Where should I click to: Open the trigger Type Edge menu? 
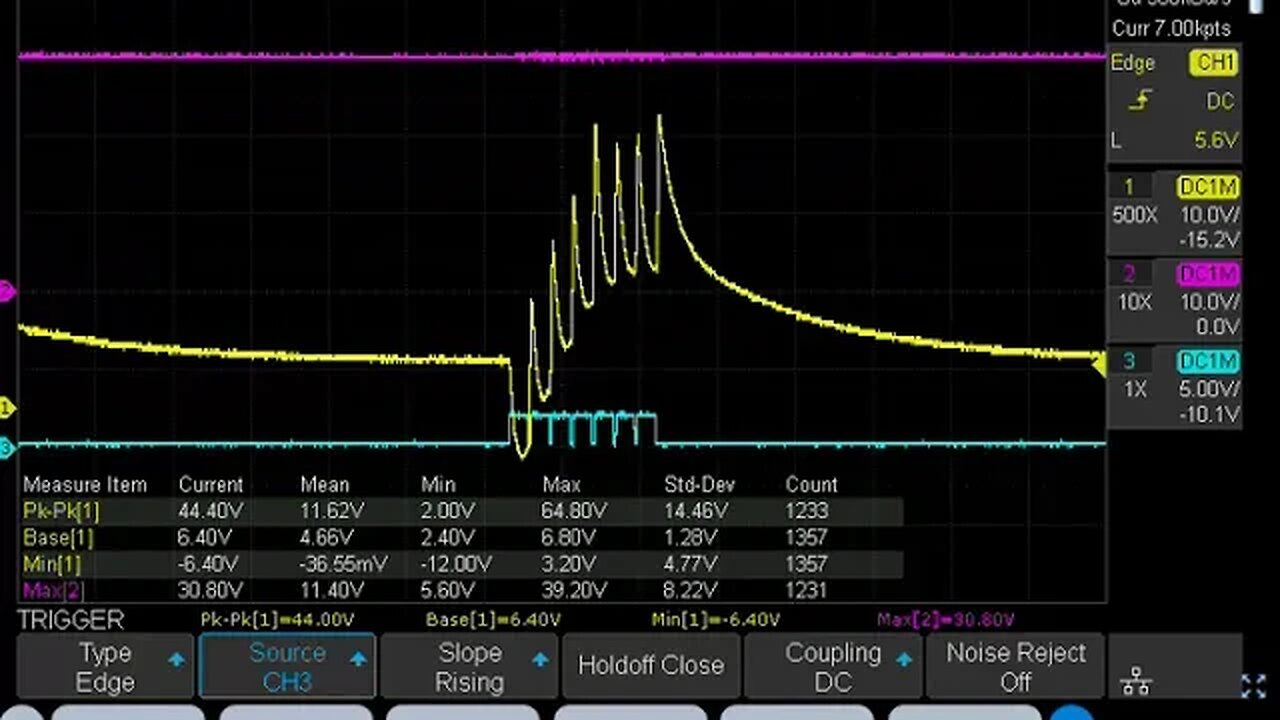[x=105, y=667]
